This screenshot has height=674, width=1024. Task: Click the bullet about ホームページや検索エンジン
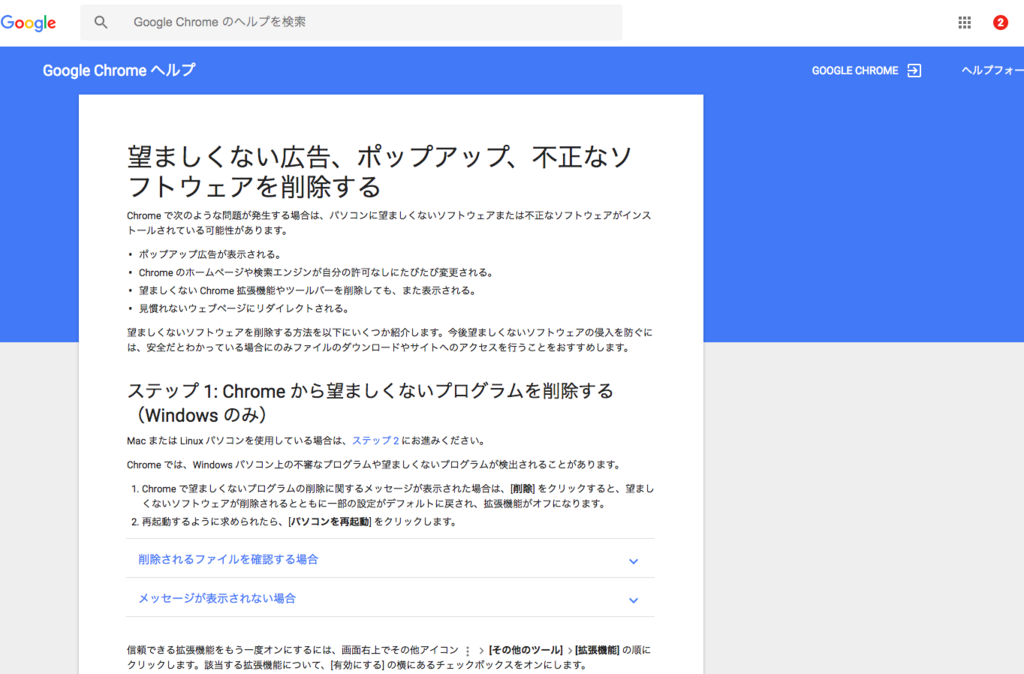click(316, 273)
